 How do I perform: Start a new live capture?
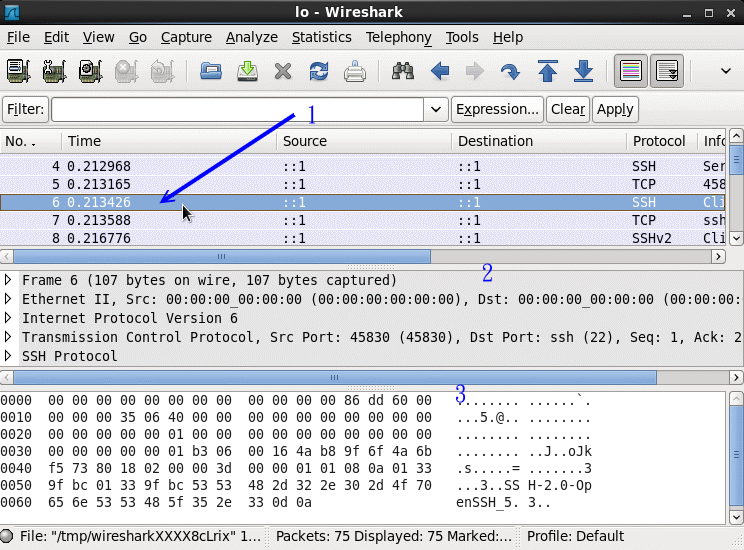click(x=90, y=71)
